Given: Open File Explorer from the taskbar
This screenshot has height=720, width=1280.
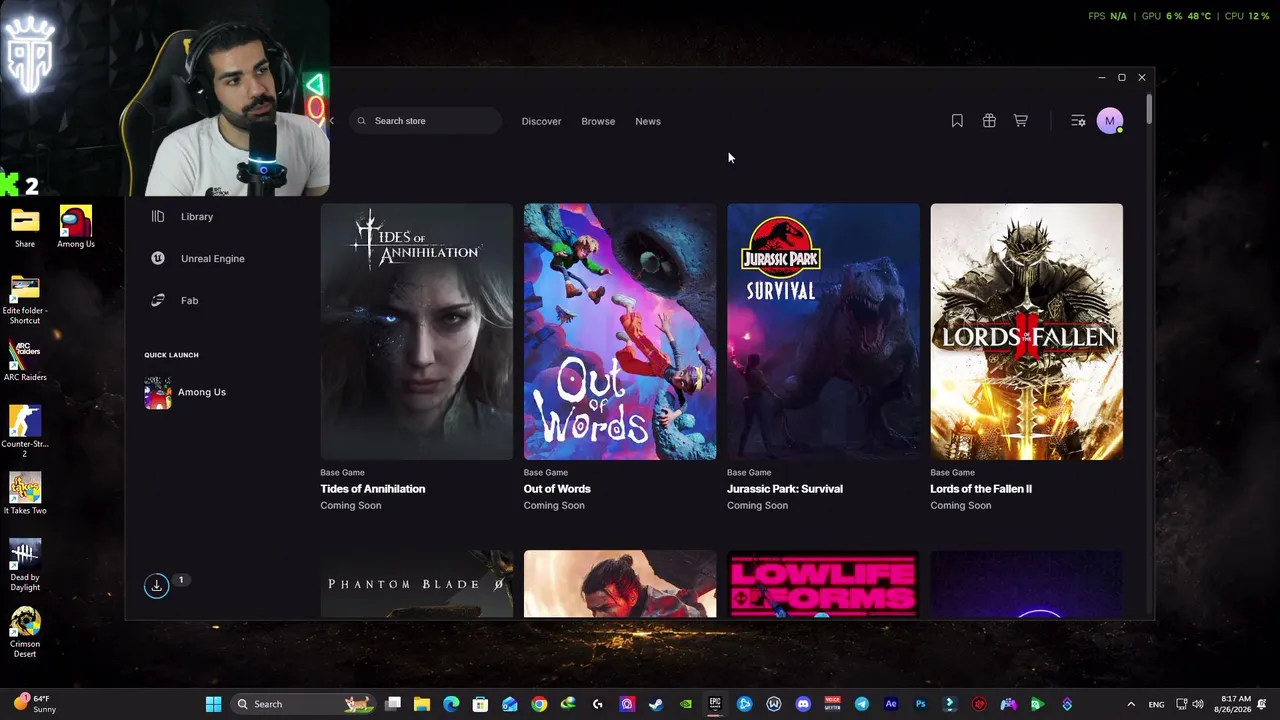Looking at the screenshot, I should (422, 704).
